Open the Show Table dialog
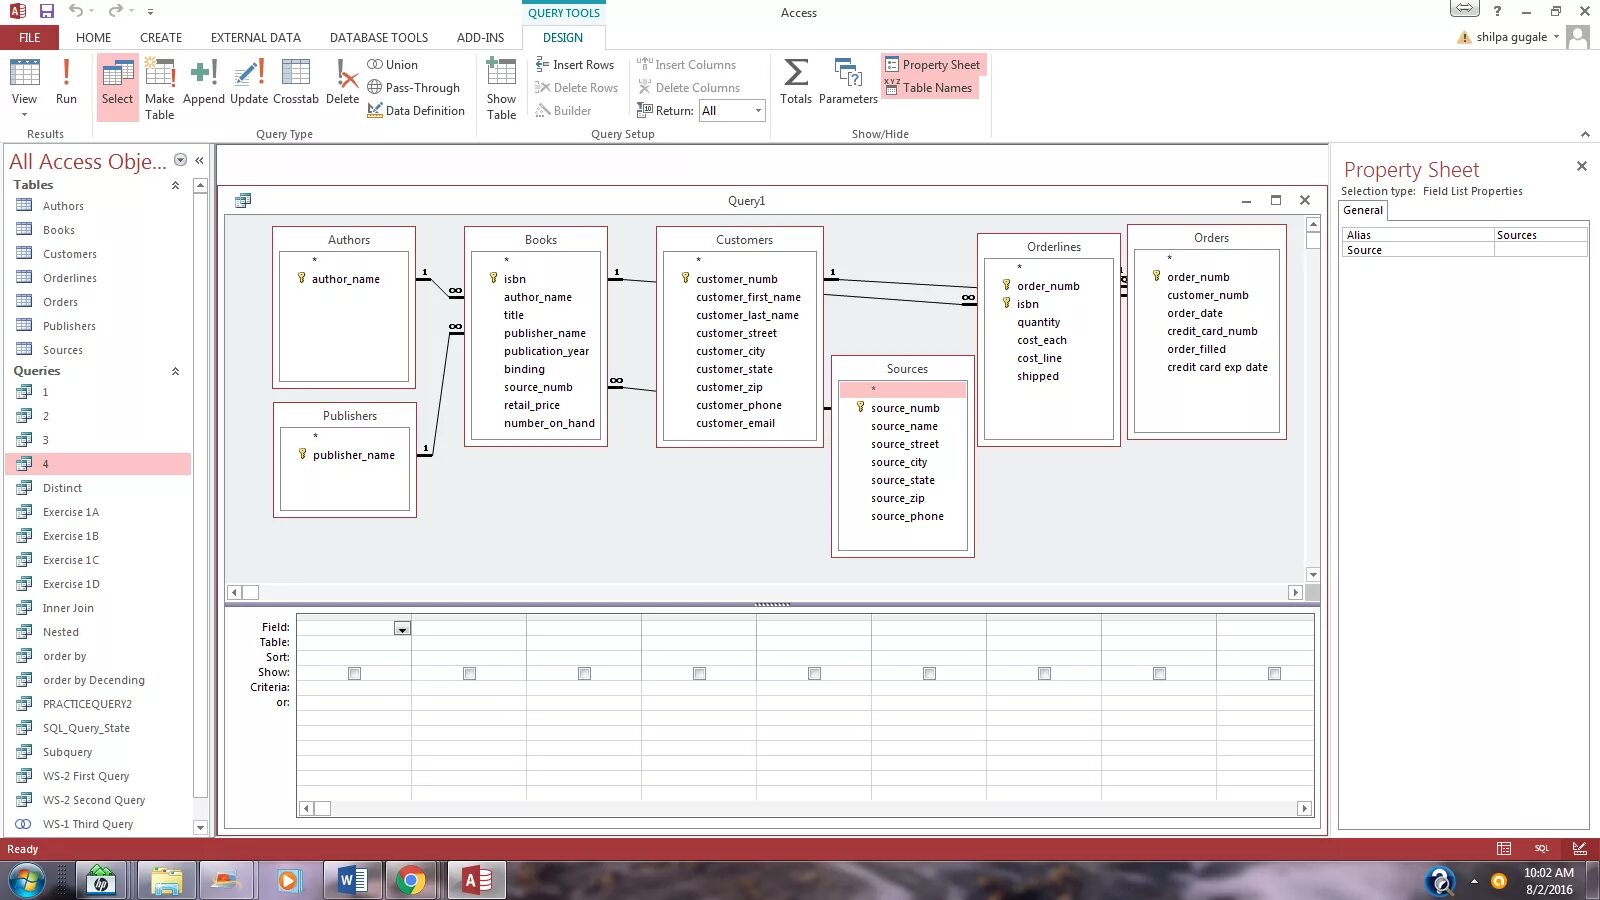 coord(501,88)
